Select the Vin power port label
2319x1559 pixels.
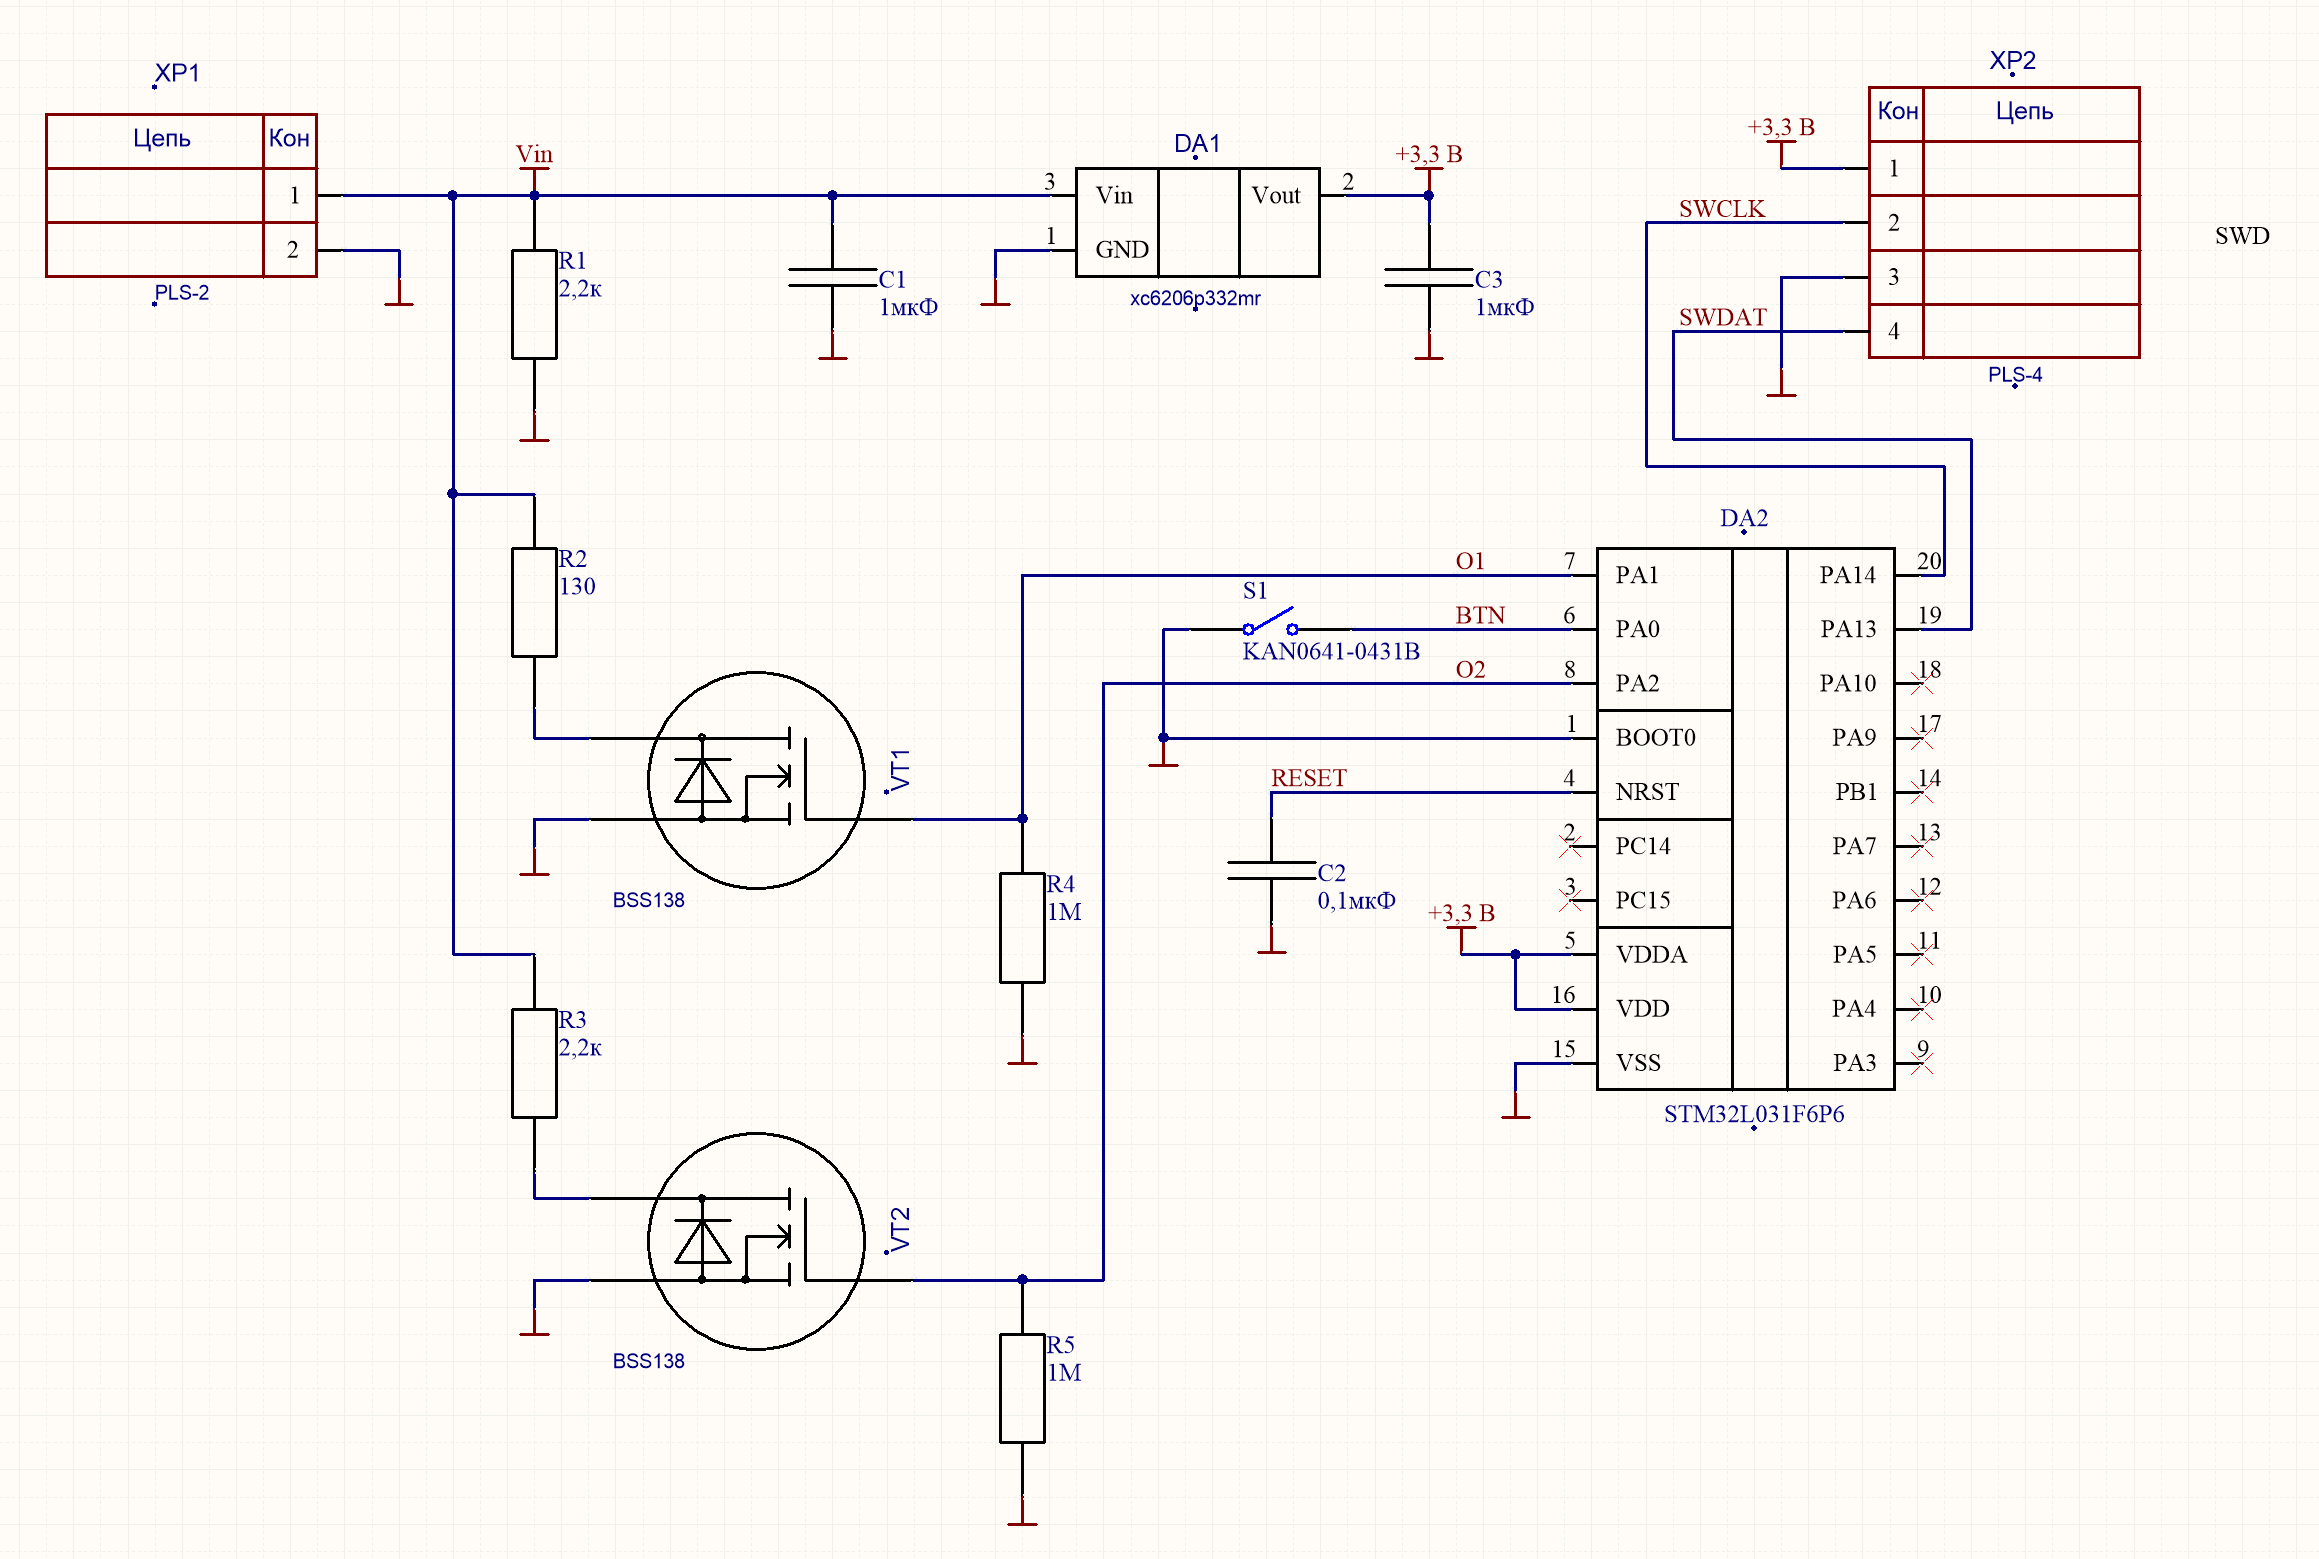534,154
